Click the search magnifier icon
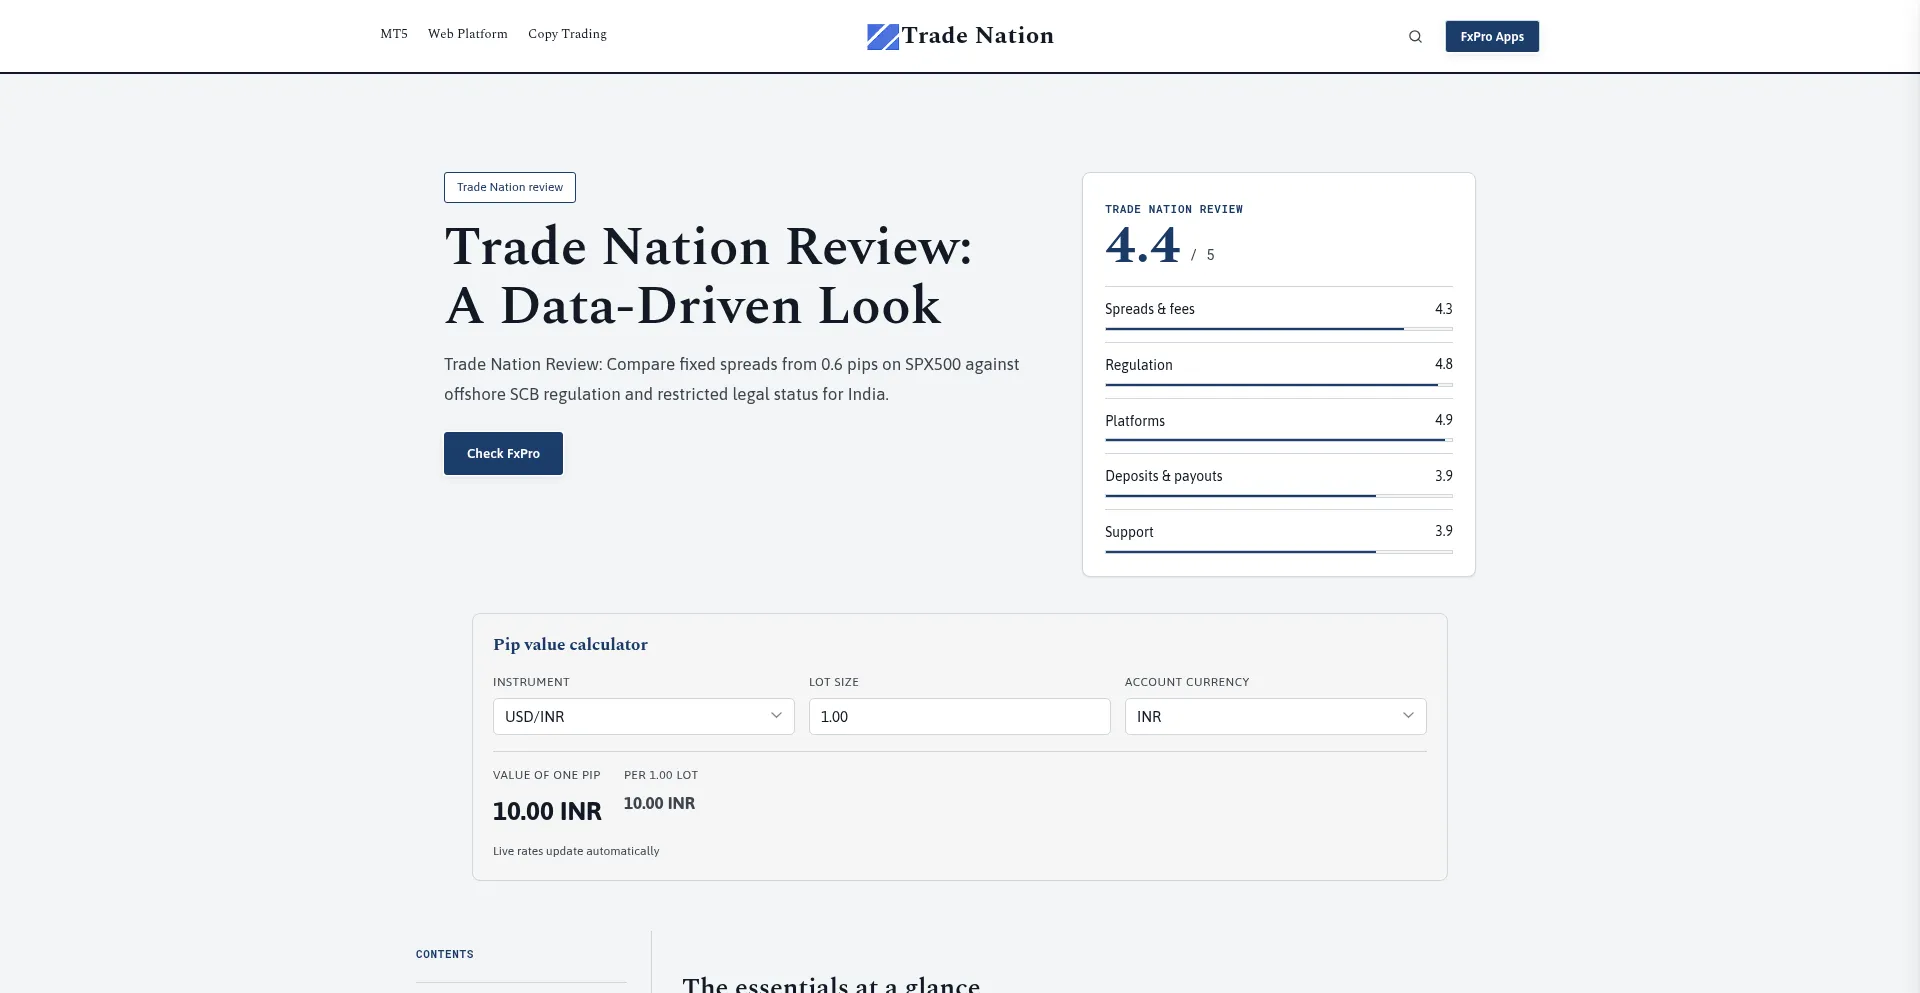Screen dimensions: 1920x993 pyautogui.click(x=1415, y=37)
